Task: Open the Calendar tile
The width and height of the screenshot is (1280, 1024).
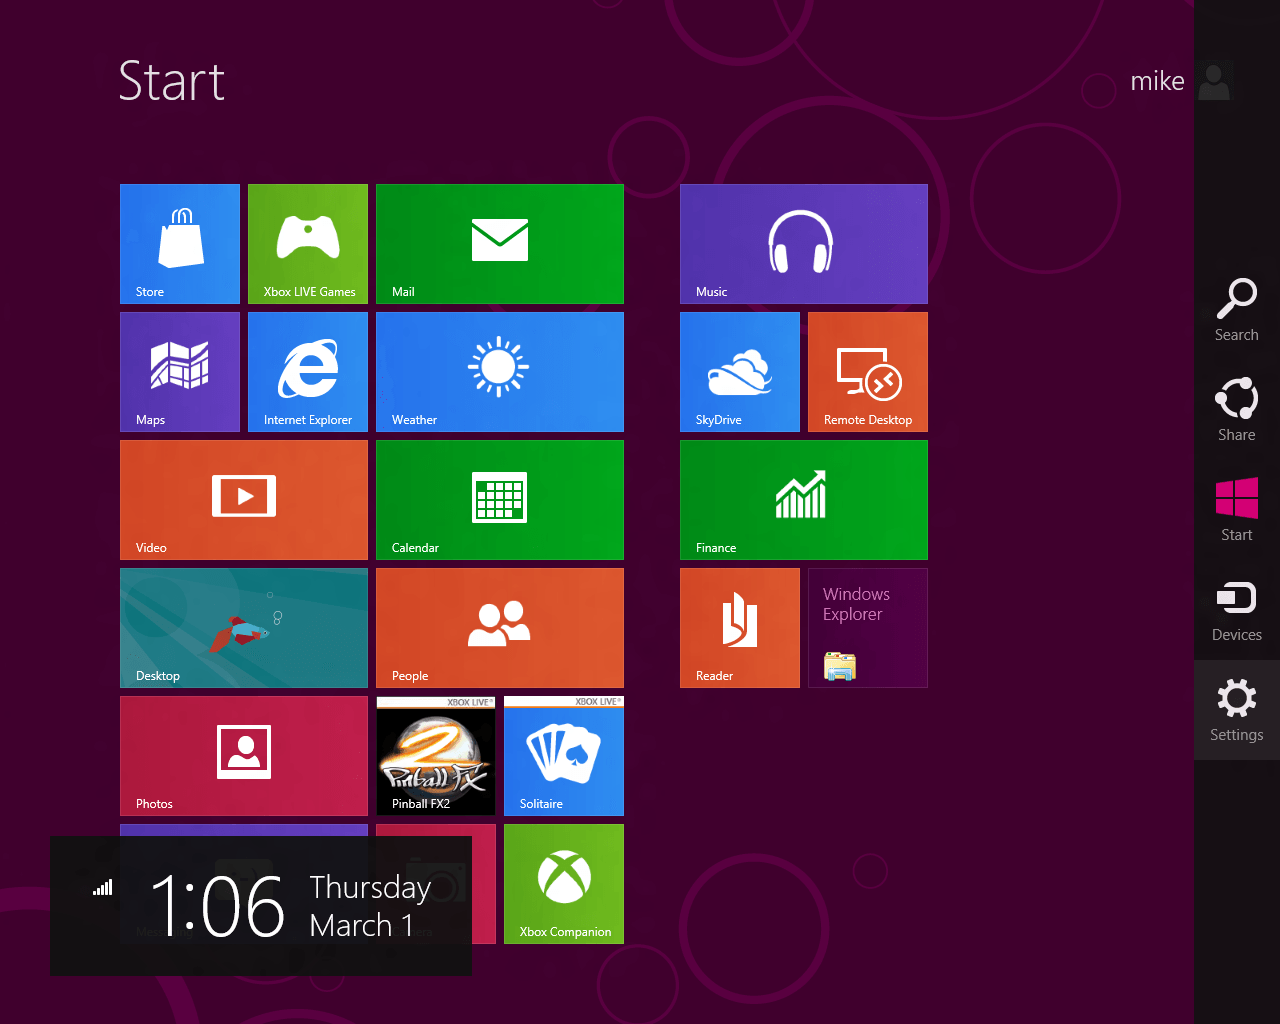Action: click(500, 500)
